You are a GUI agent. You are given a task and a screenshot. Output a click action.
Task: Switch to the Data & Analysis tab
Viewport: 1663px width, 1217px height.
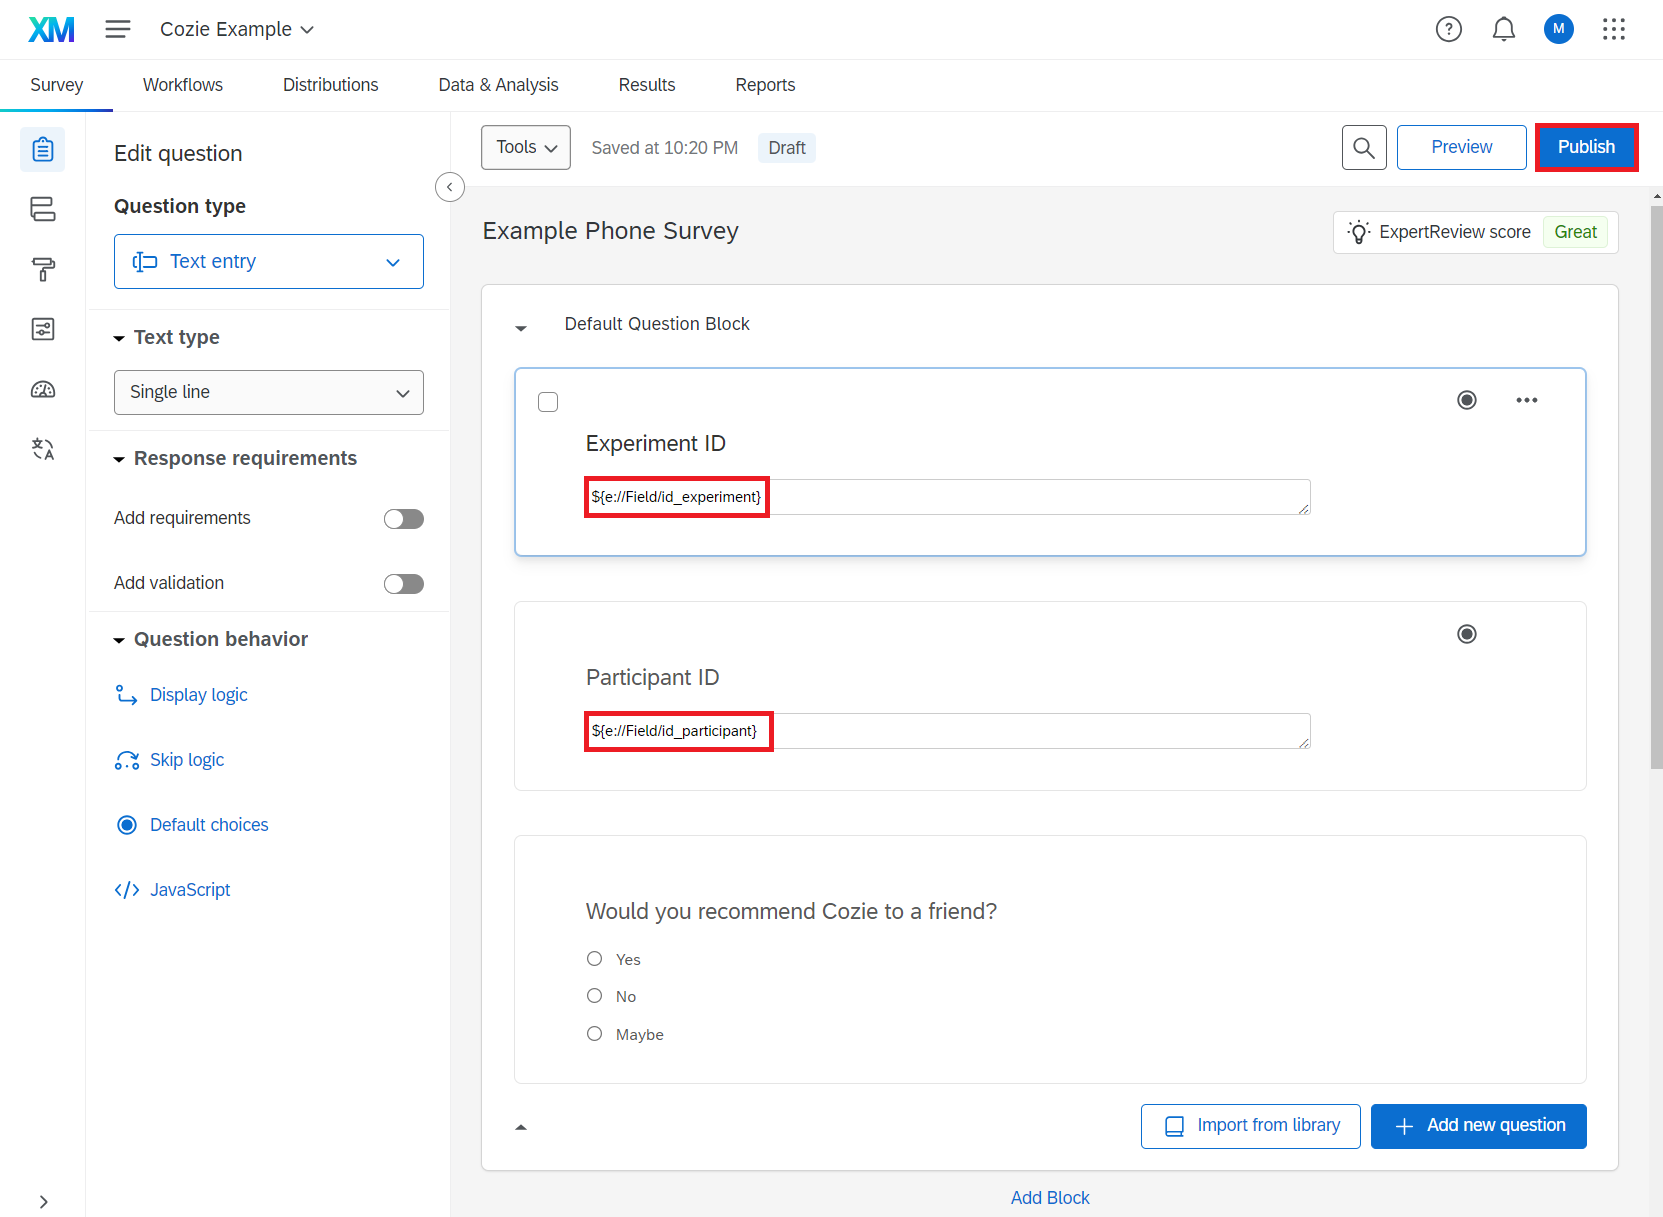tap(498, 85)
